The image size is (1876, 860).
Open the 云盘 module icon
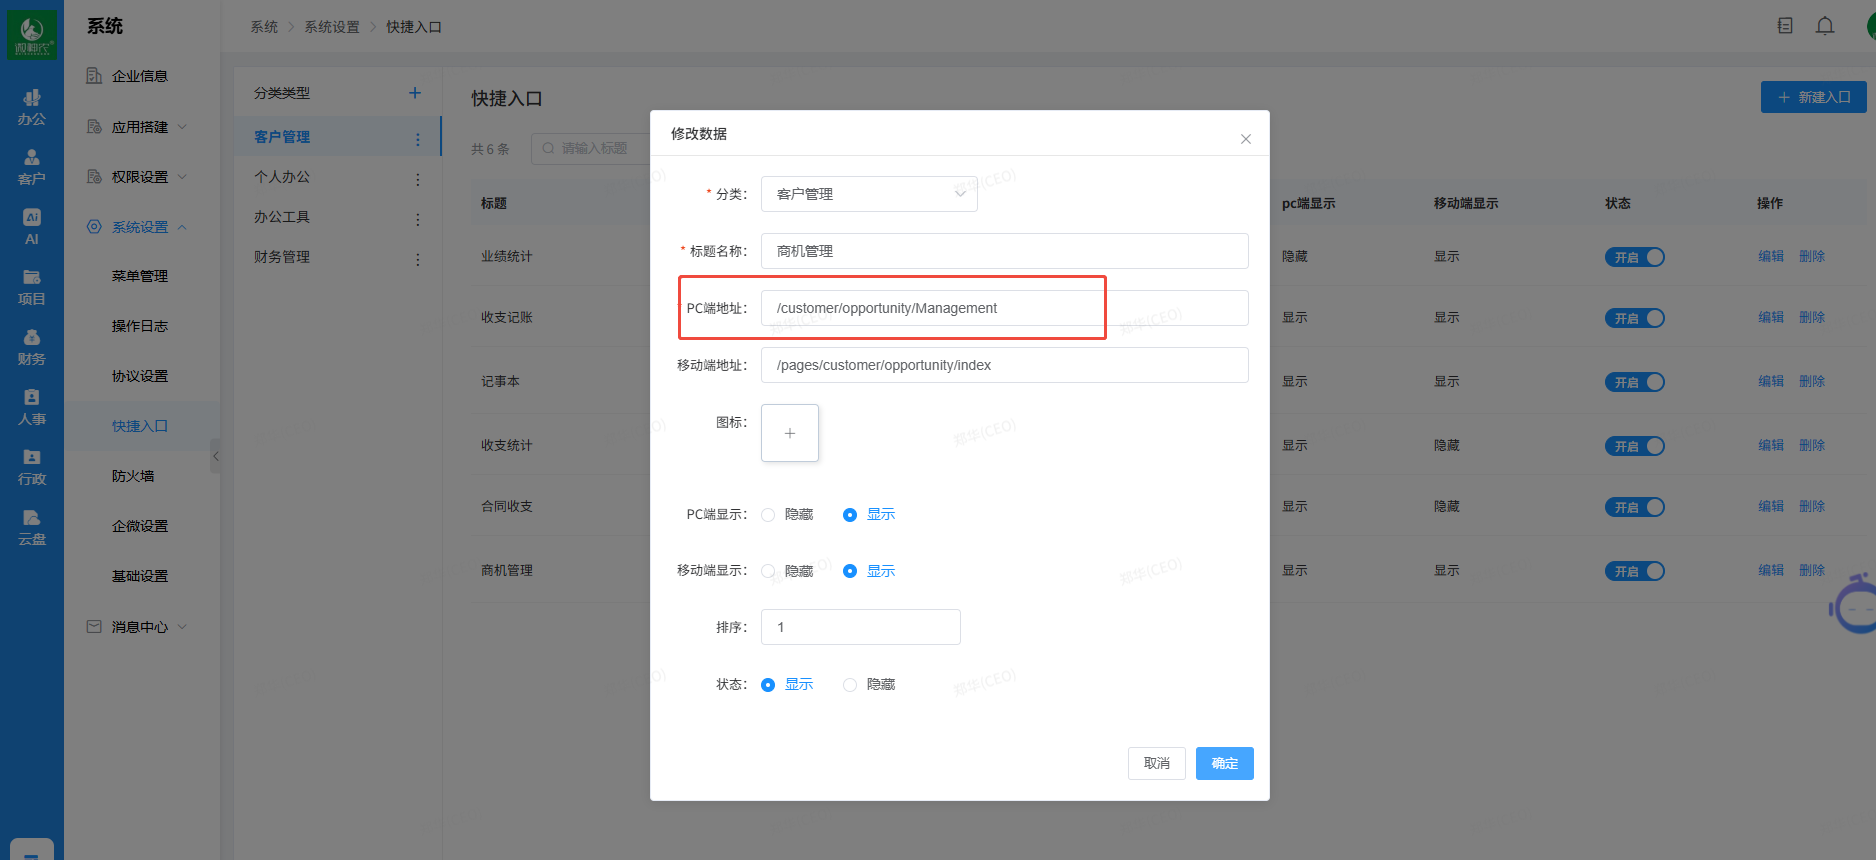pos(32,527)
